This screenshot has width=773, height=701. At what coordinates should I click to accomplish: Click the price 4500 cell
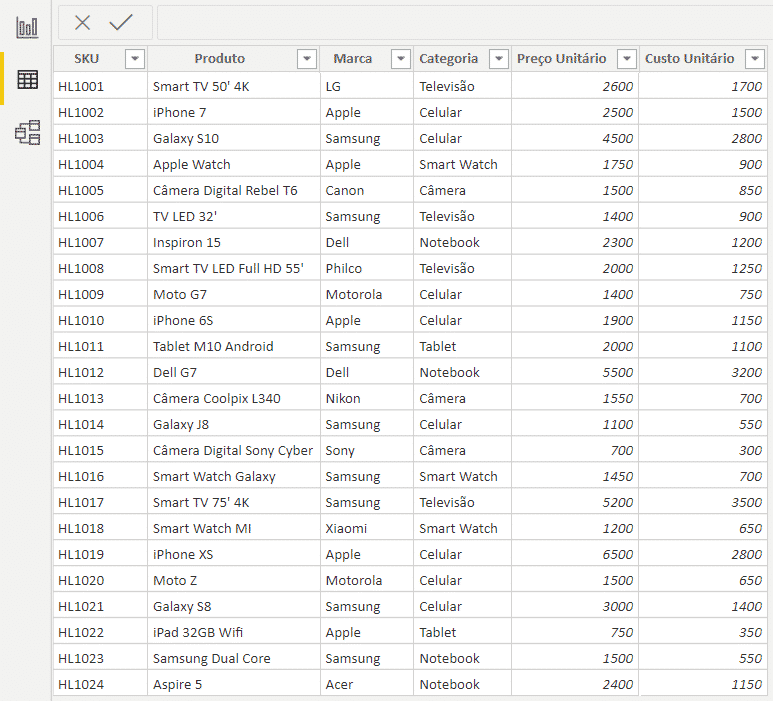point(575,139)
